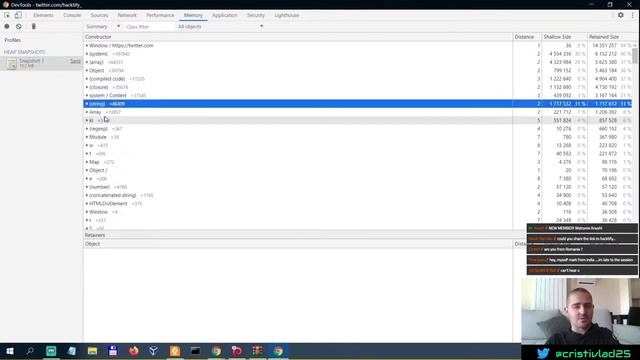Open the All objects filter dropdown
This screenshot has height=360, width=640.
tap(220, 27)
